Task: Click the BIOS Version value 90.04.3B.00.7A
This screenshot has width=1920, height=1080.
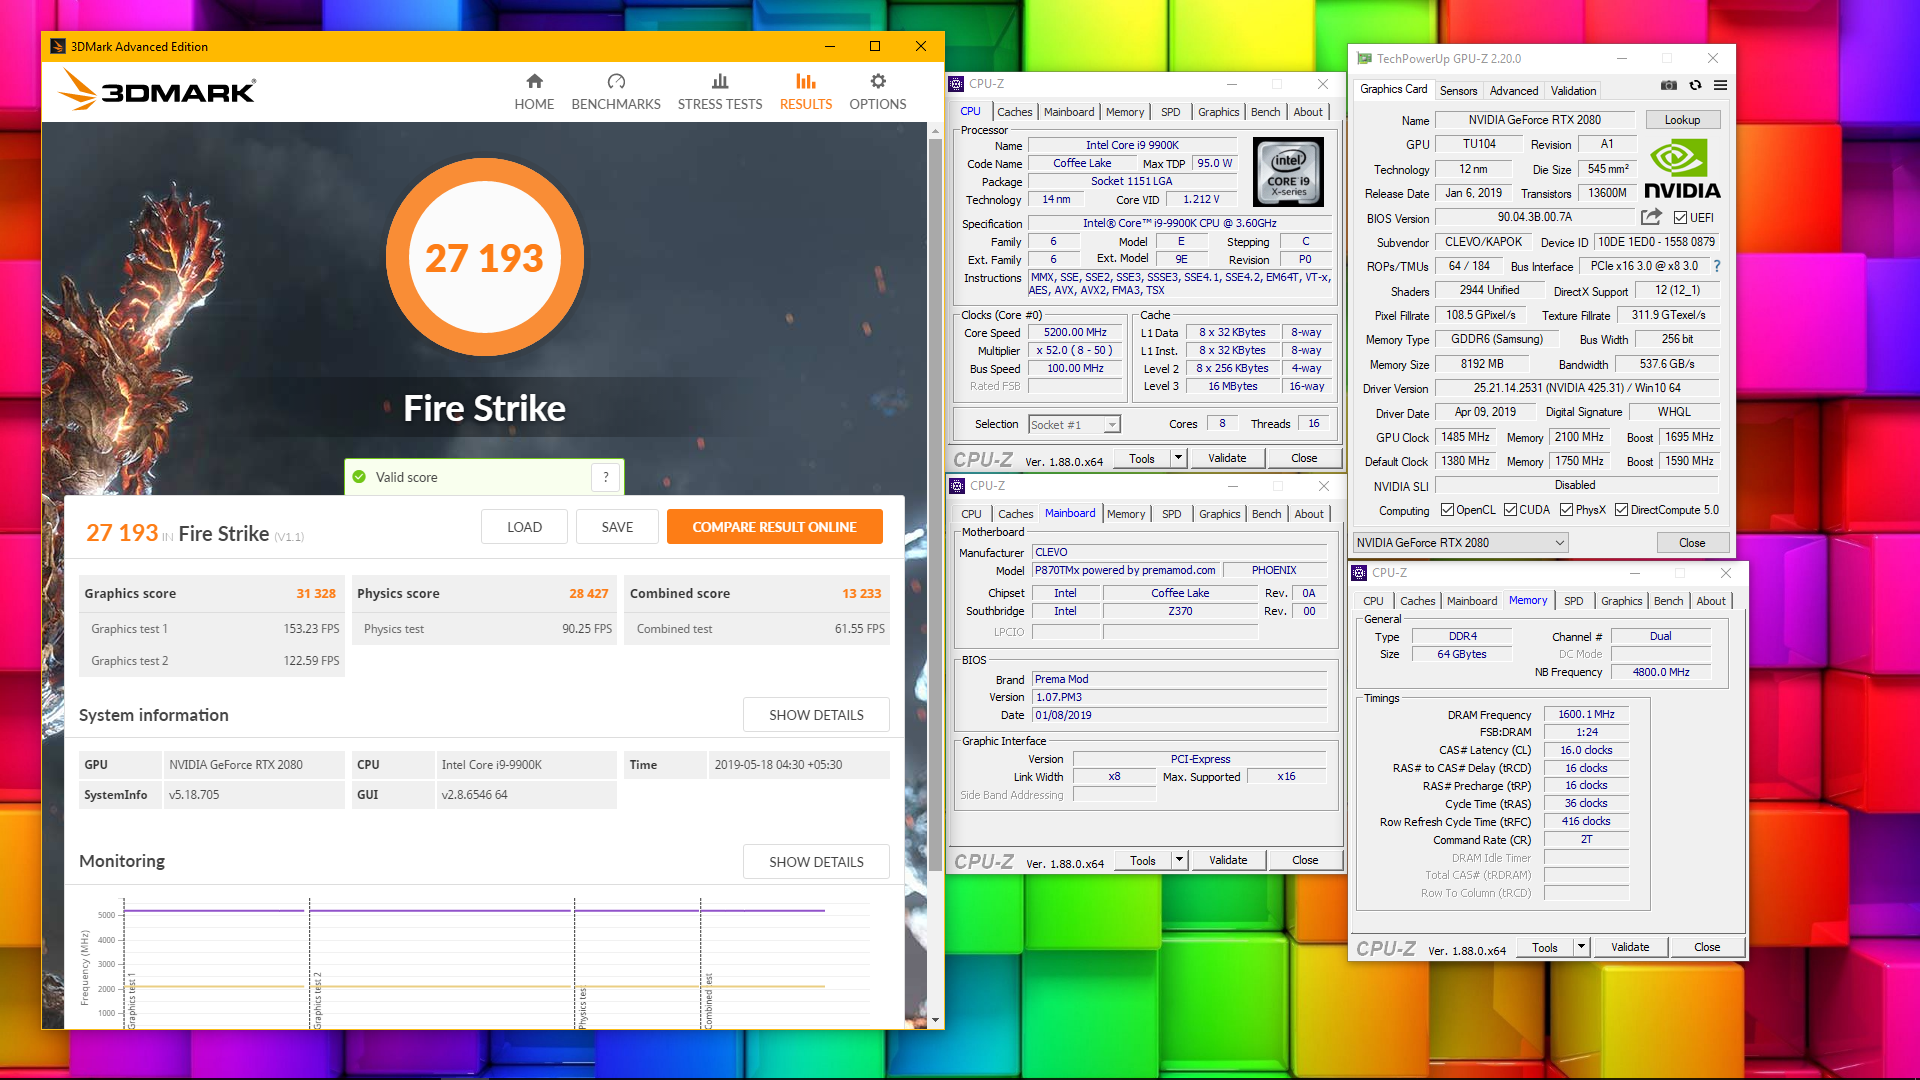Action: 1534,217
